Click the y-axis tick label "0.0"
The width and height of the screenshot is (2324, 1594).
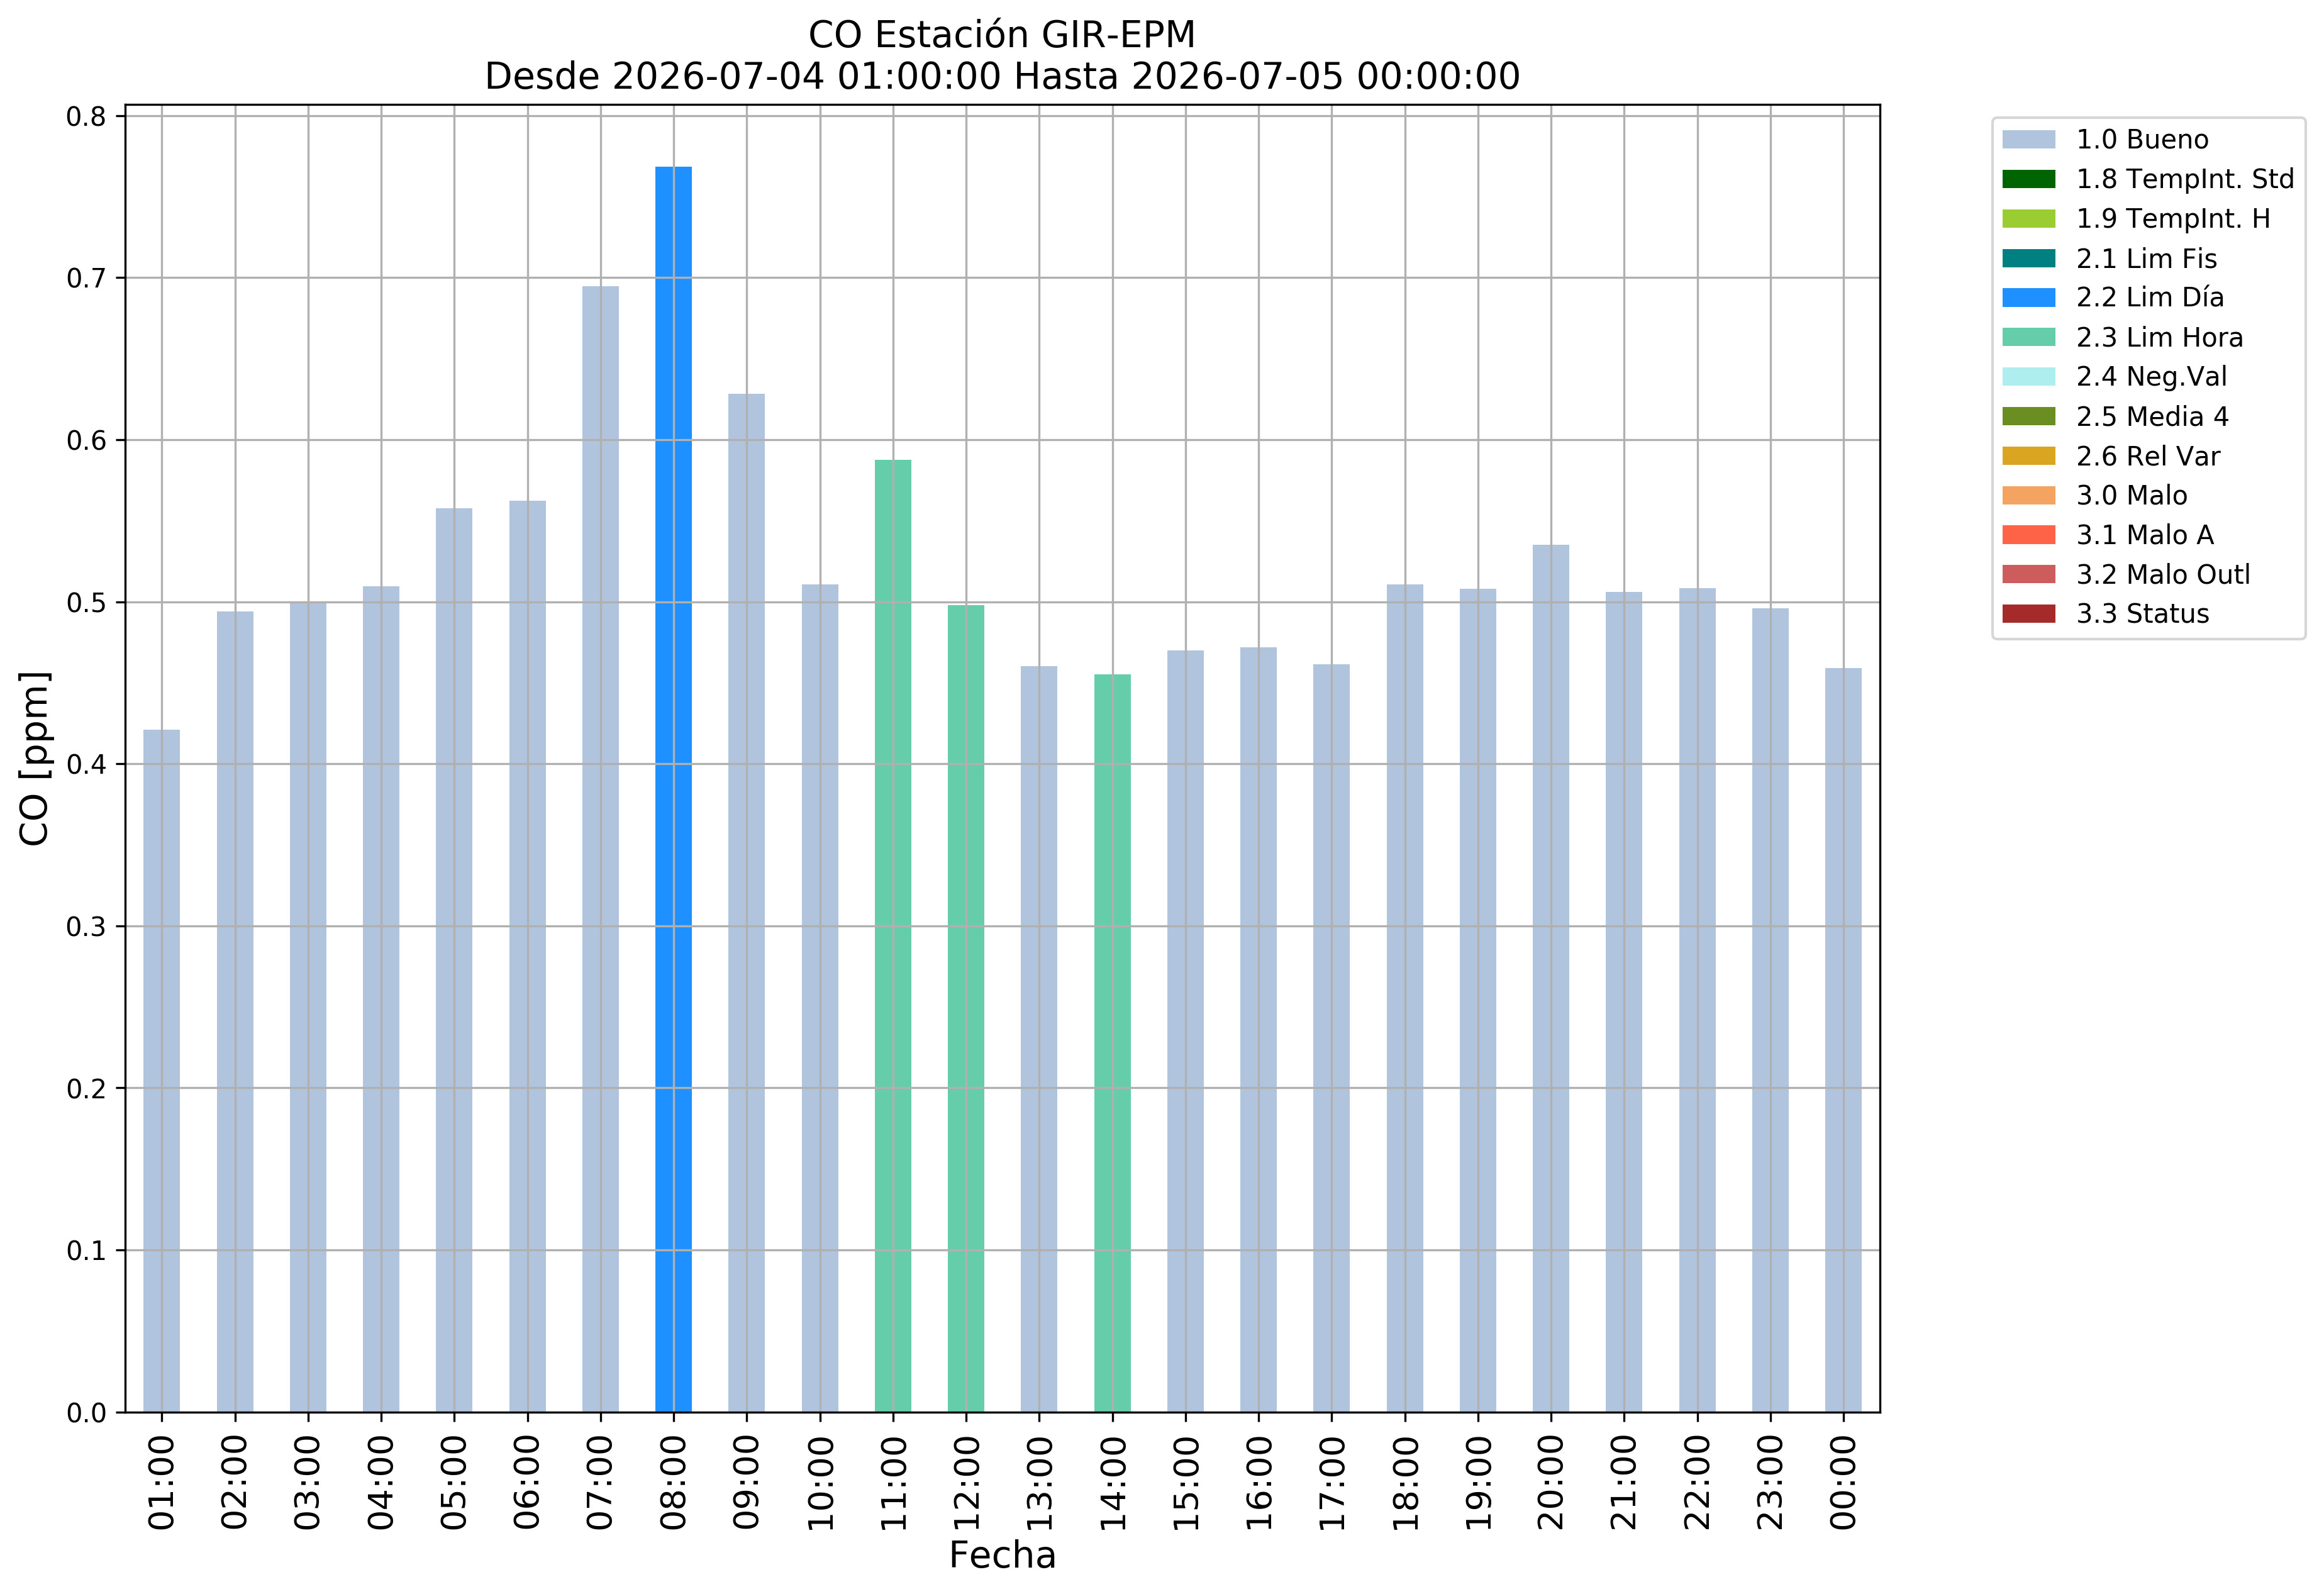(x=86, y=1413)
